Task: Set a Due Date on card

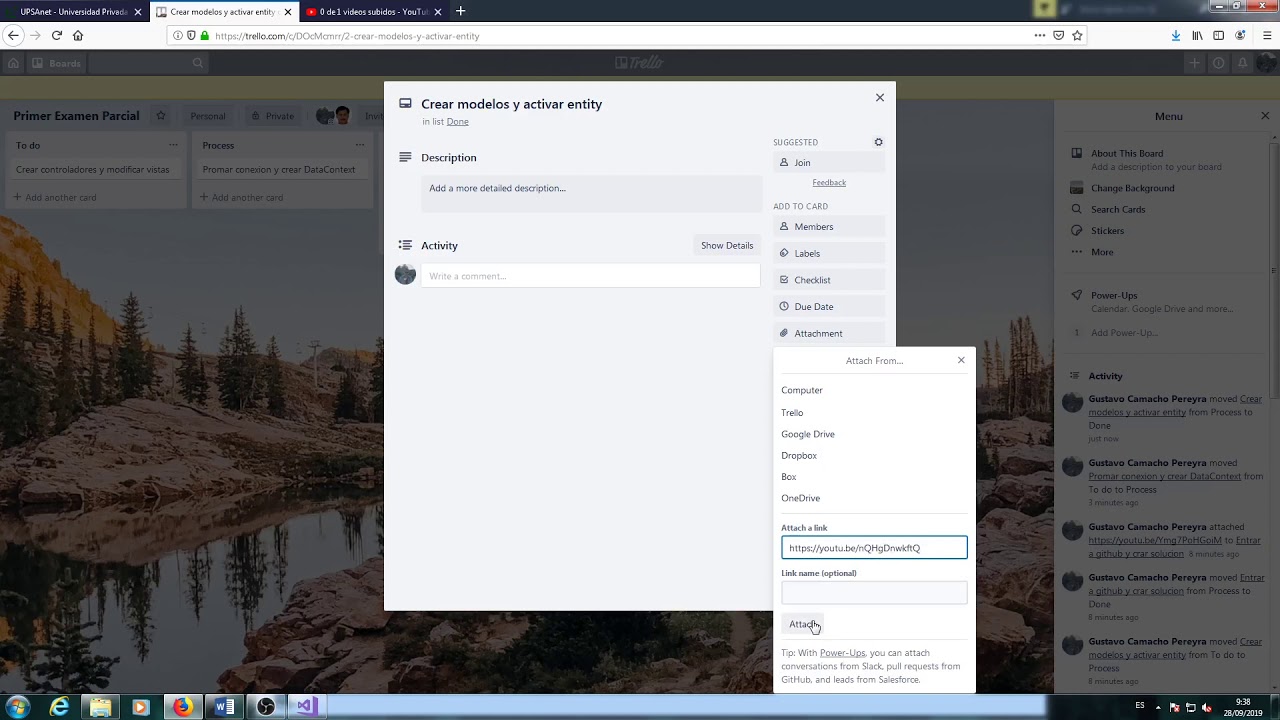Action: point(829,306)
